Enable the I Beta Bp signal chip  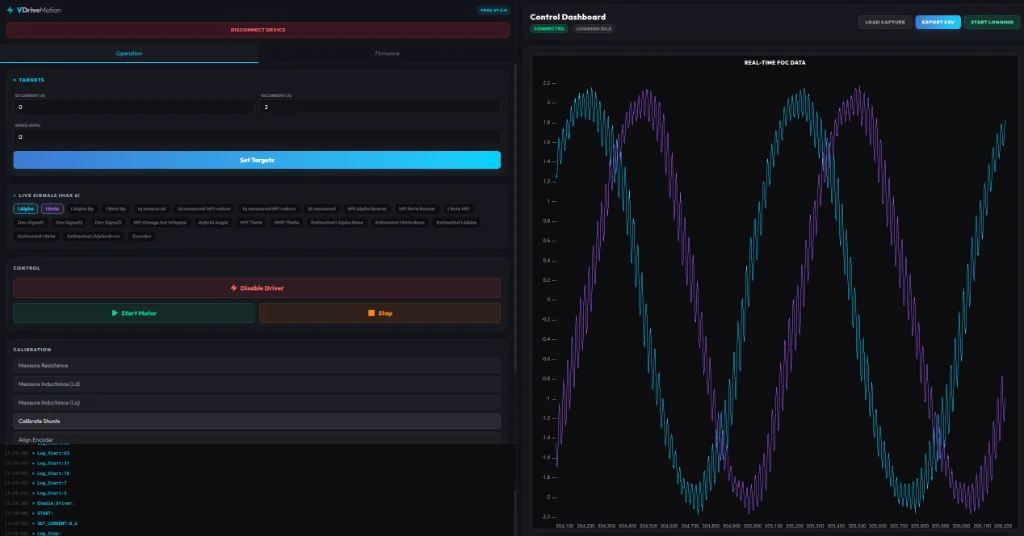pyautogui.click(x=116, y=209)
